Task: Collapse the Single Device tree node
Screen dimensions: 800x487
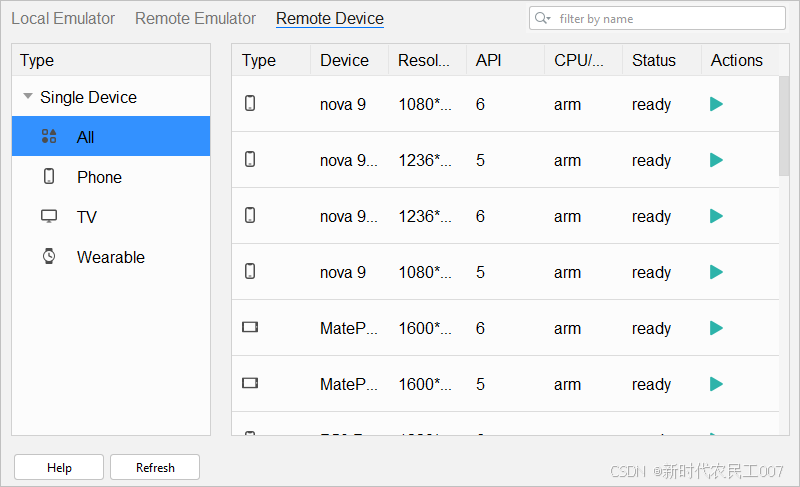Action: 28,96
